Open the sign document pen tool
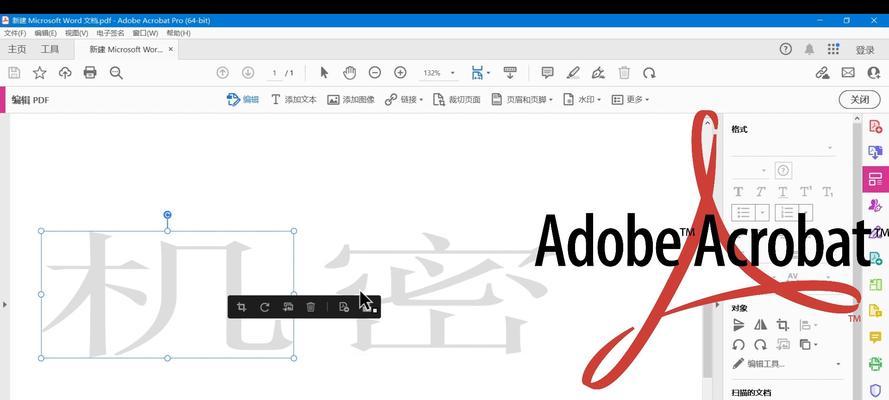The image size is (889, 400). click(598, 73)
